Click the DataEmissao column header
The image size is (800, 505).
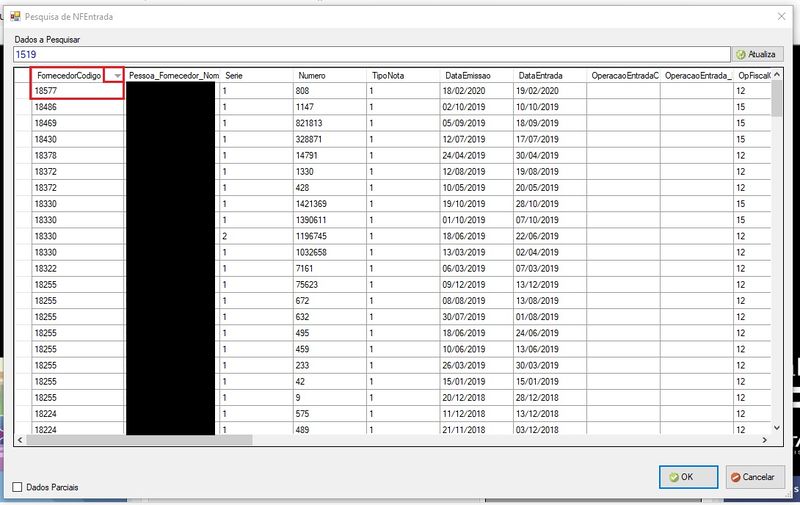(477, 75)
